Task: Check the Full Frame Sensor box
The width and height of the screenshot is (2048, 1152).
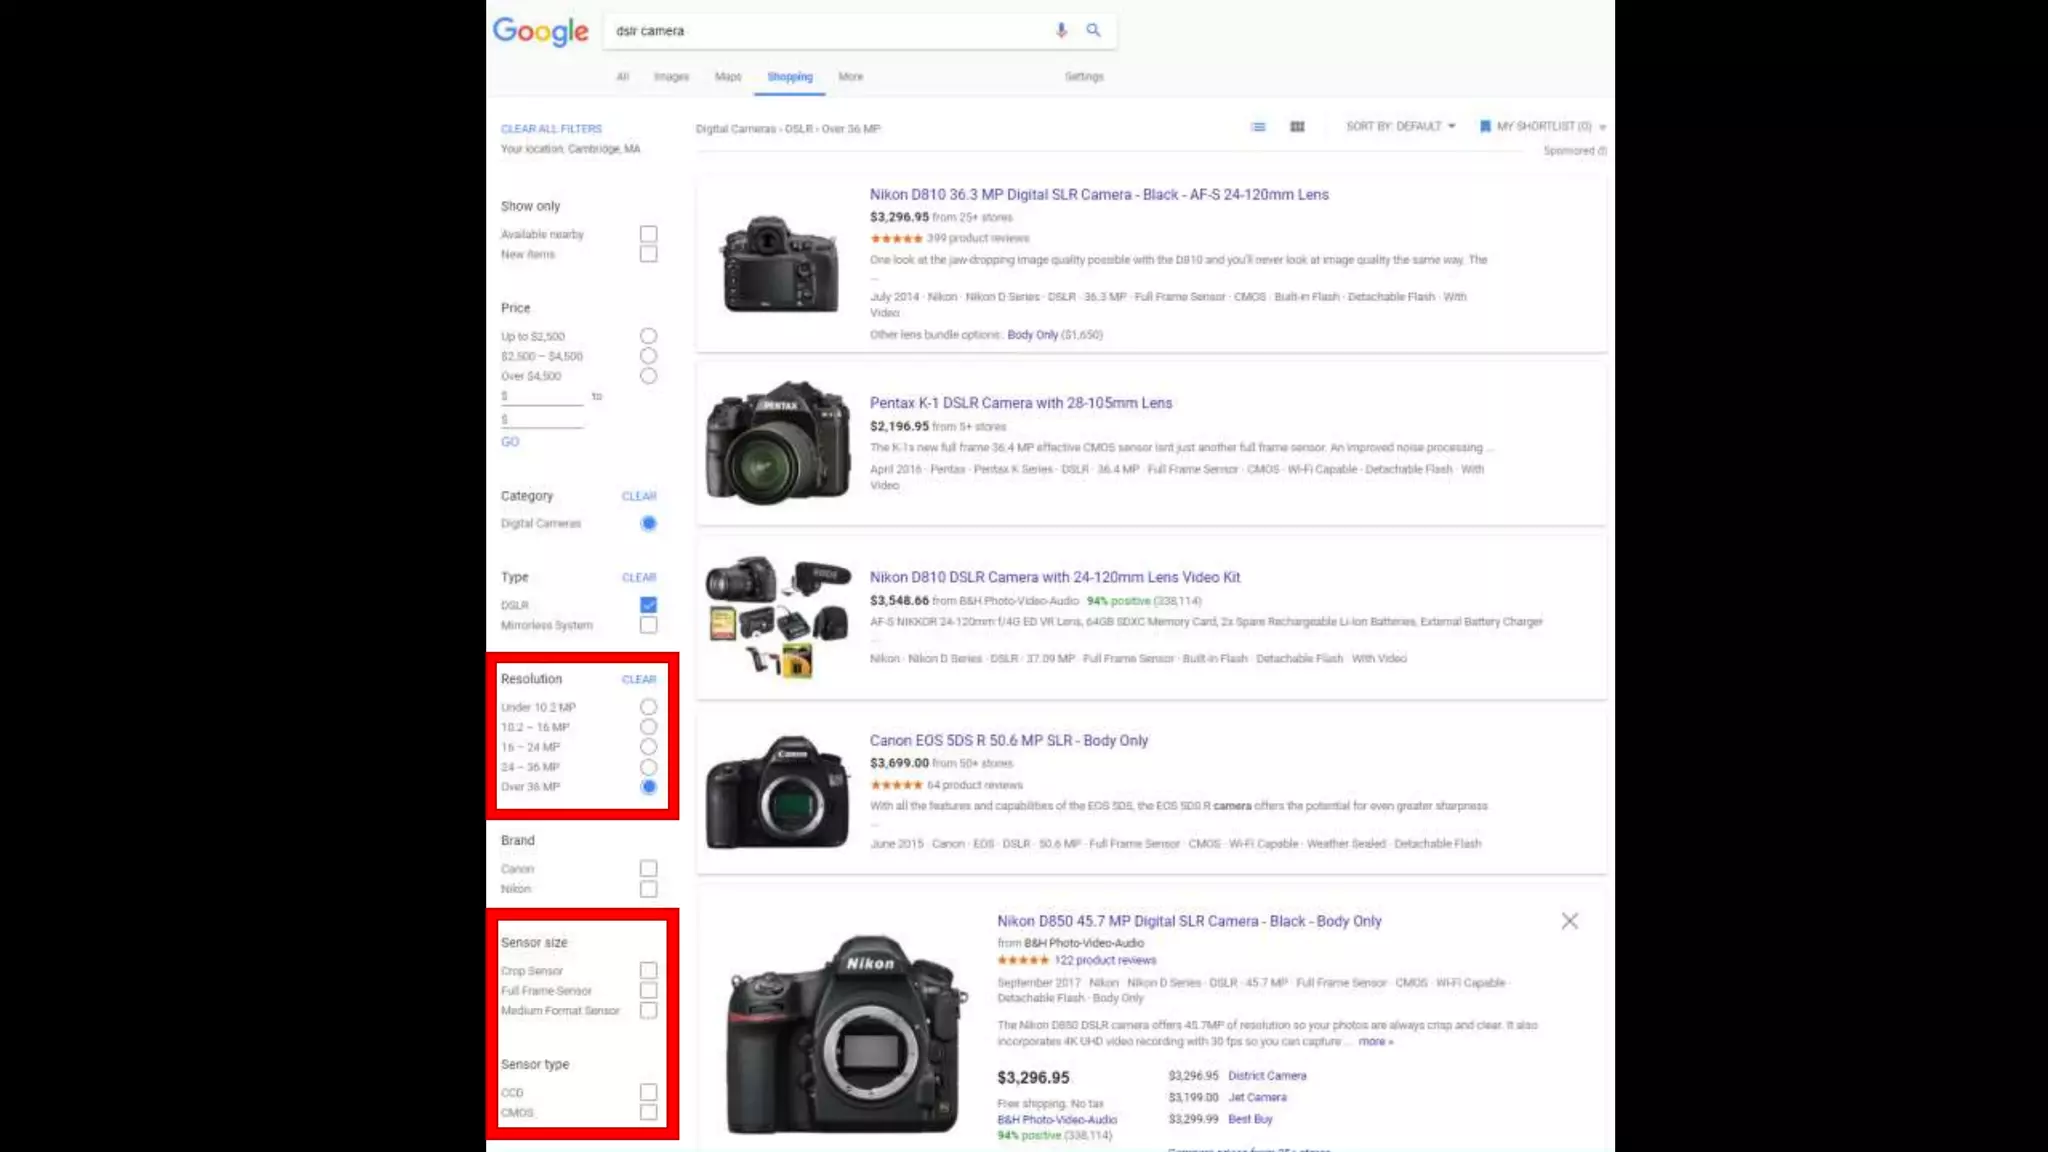Action: coord(648,990)
